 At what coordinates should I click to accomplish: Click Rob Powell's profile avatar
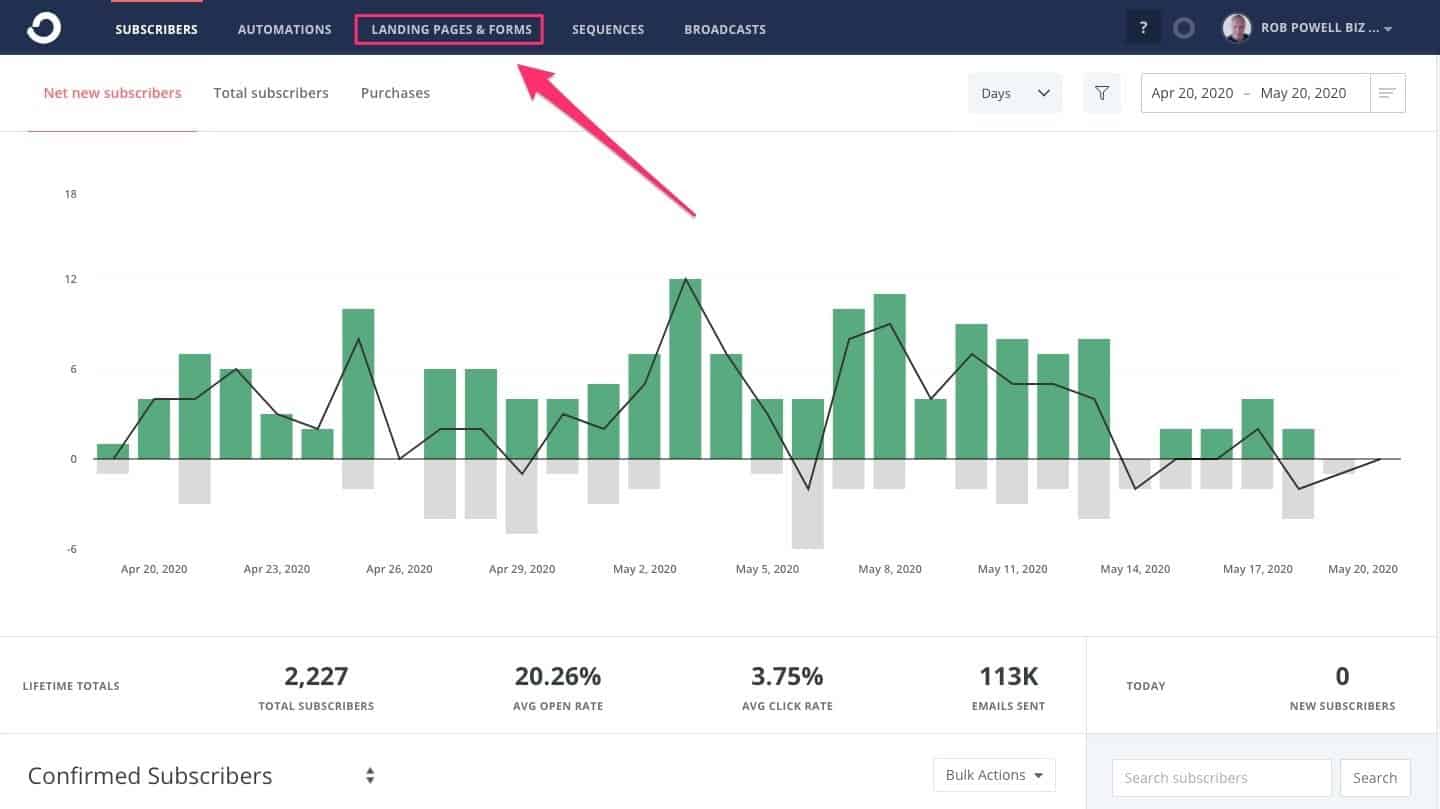coord(1237,27)
